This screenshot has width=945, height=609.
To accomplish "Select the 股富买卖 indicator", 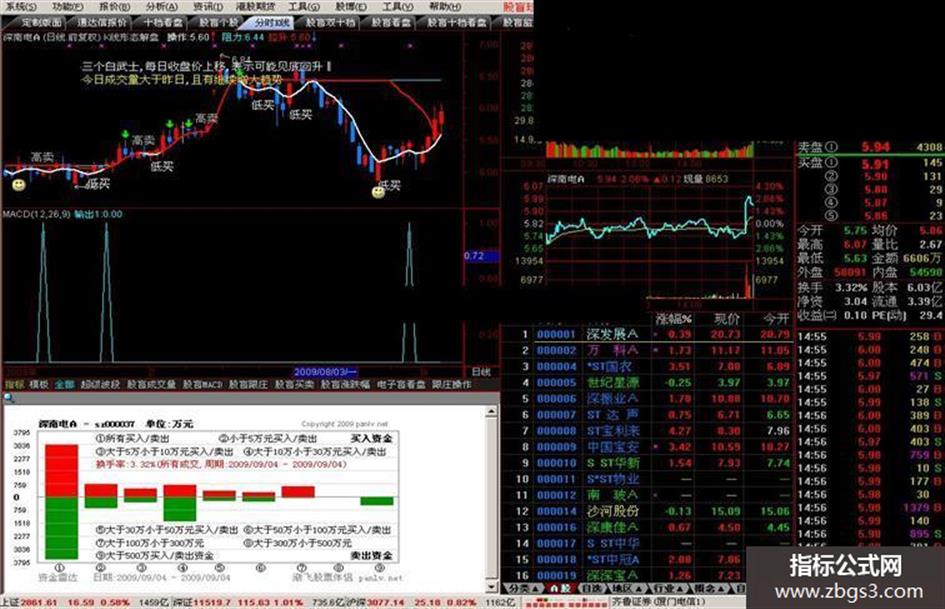I will 294,384.
